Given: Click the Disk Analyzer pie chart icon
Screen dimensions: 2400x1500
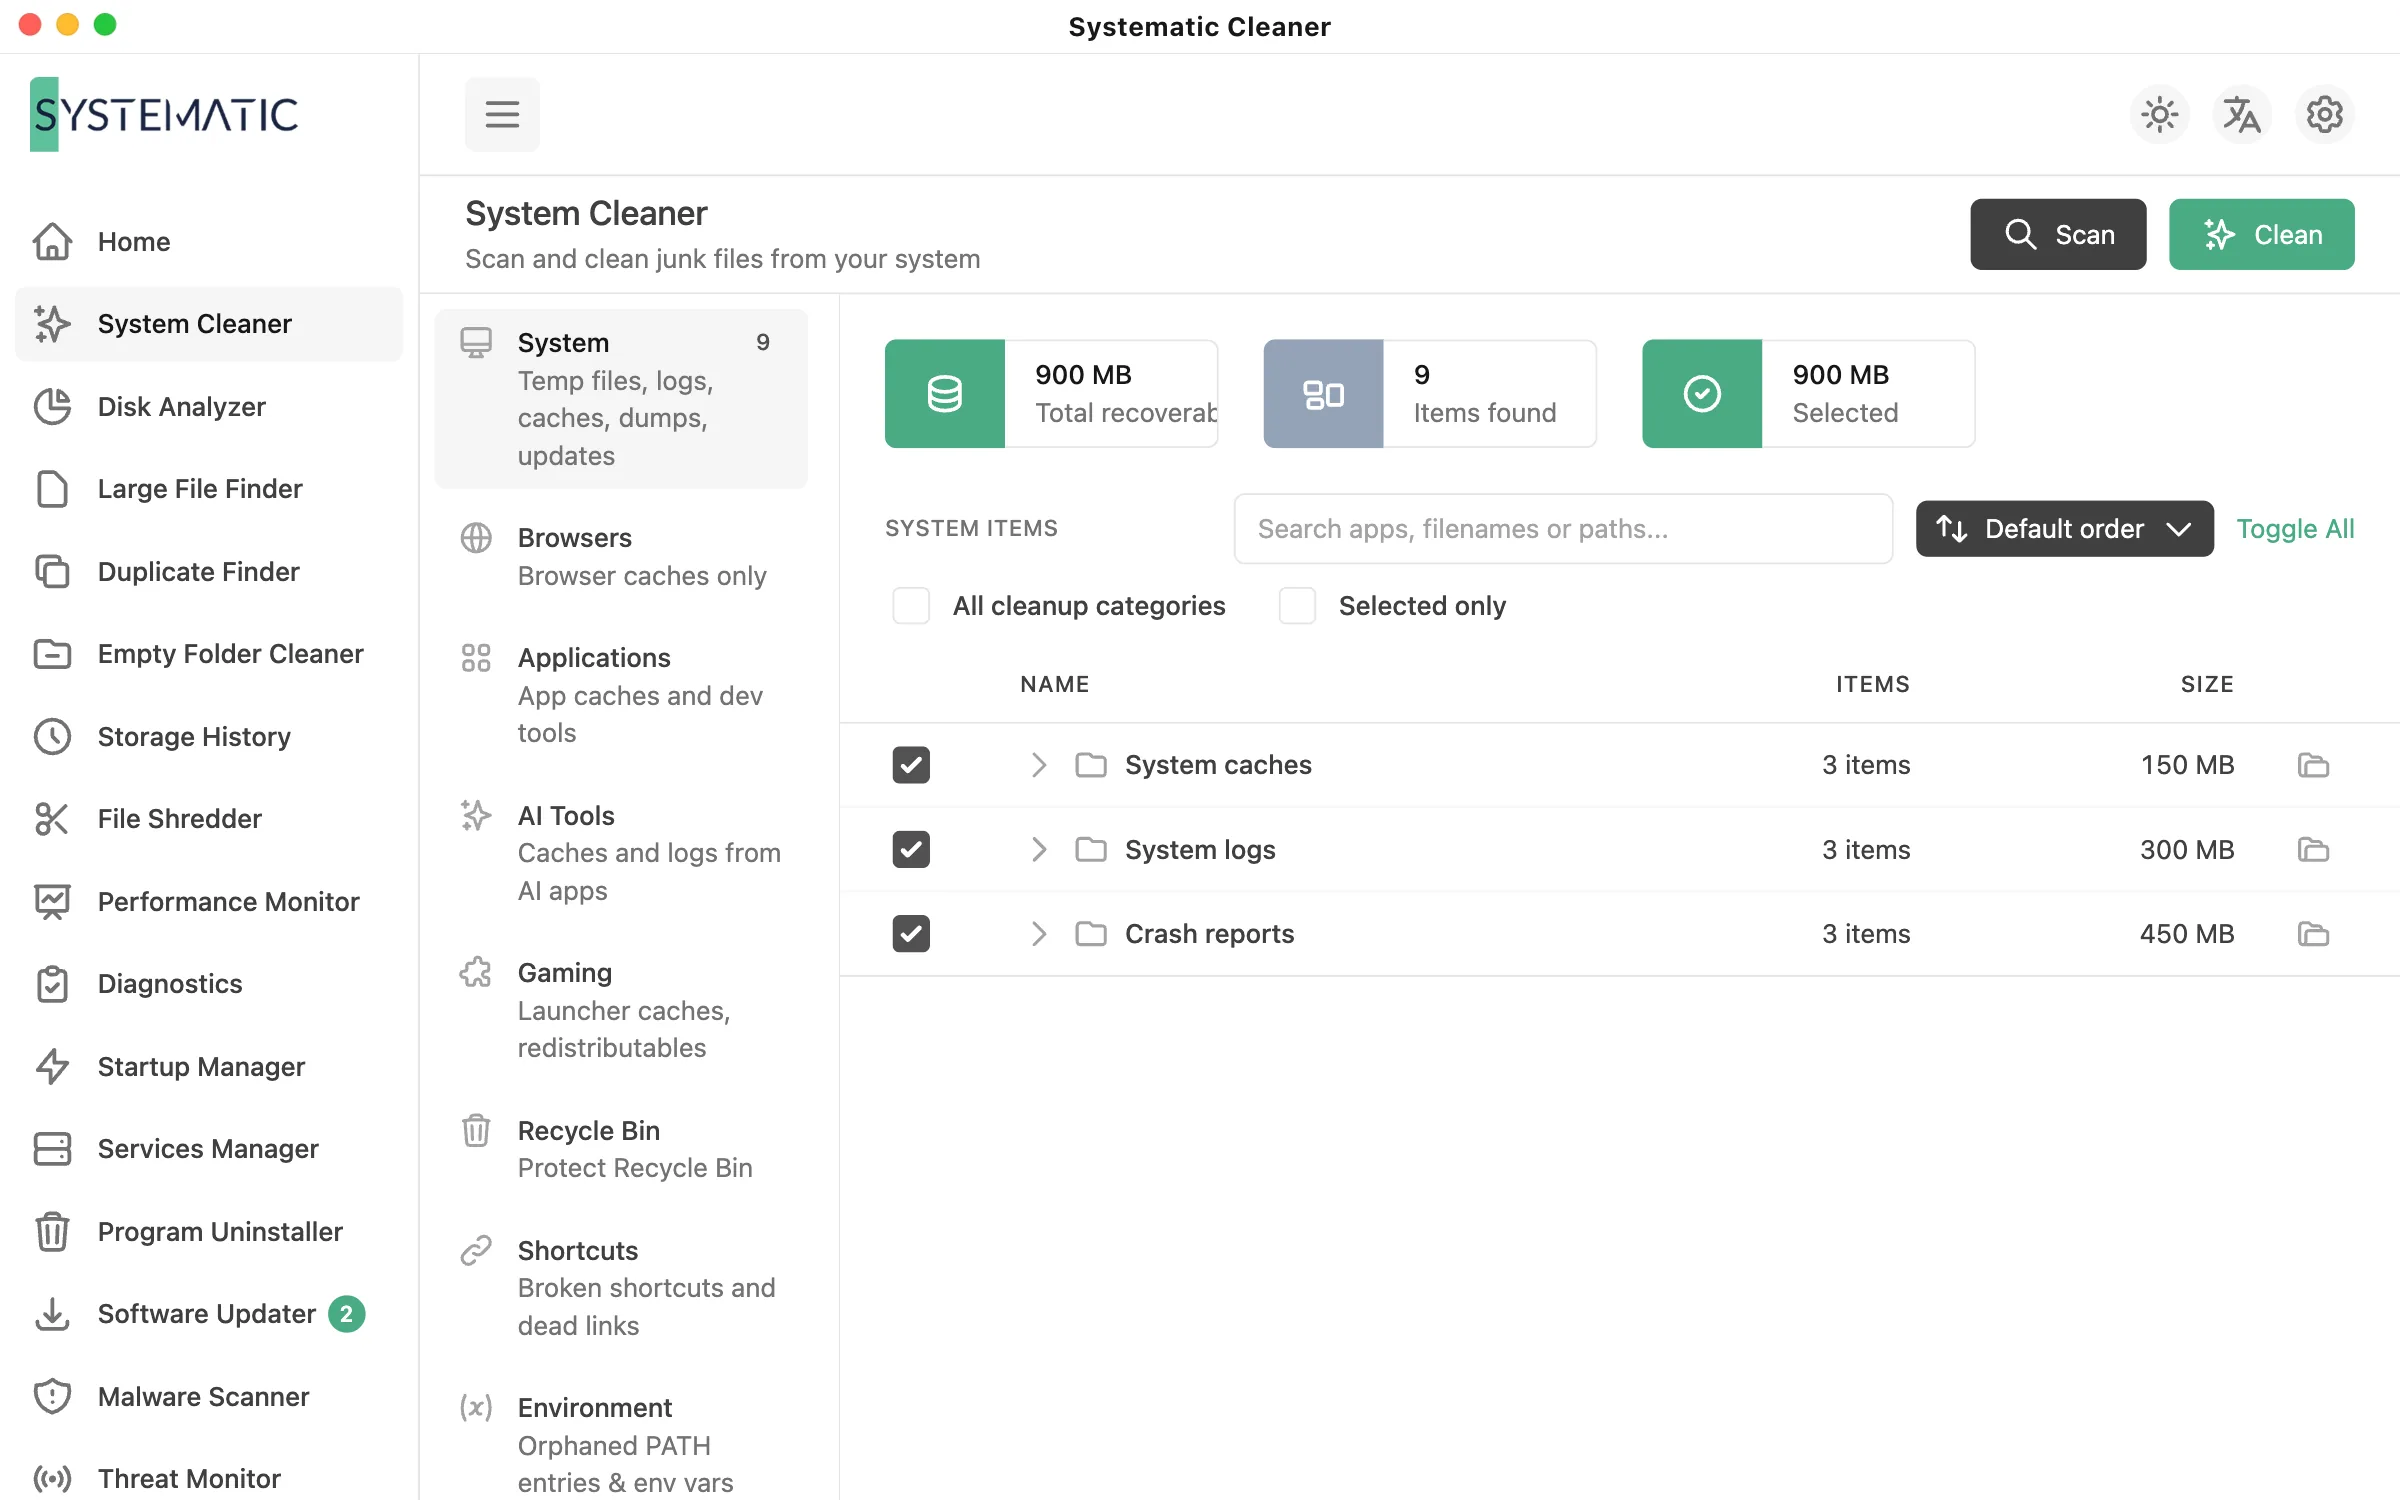Looking at the screenshot, I should click(52, 407).
